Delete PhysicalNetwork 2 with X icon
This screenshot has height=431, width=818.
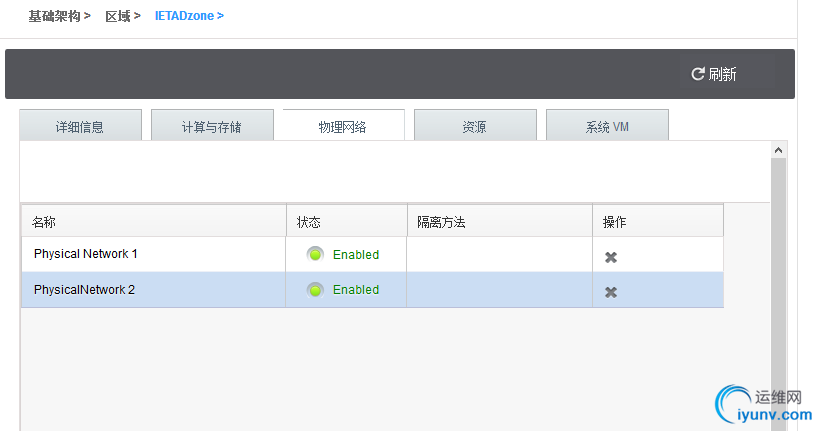tap(611, 292)
